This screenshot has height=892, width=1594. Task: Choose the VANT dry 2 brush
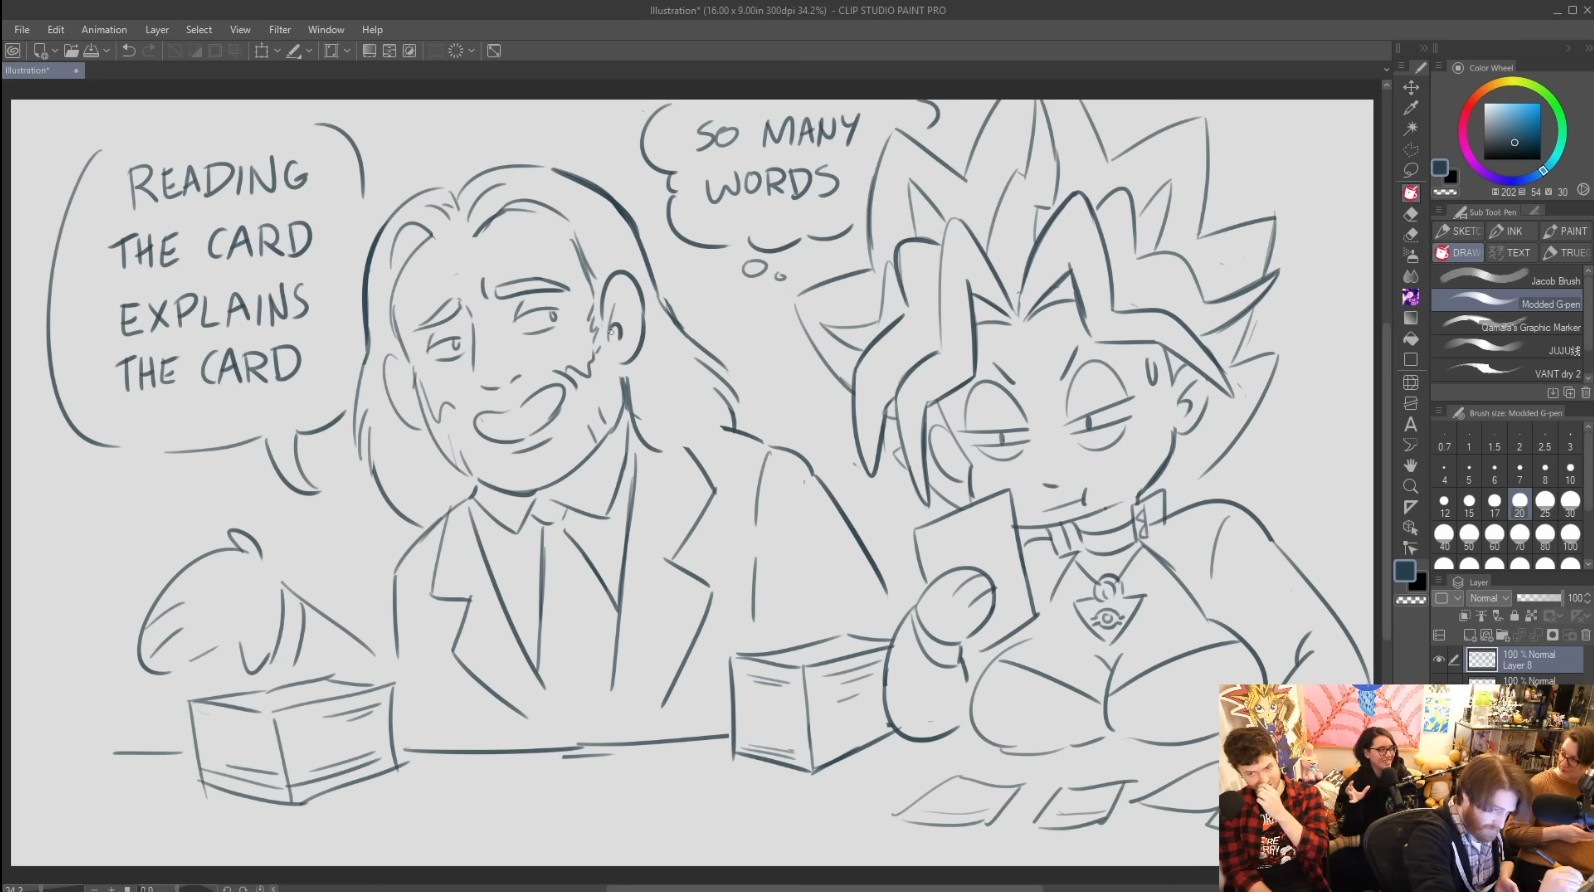point(1507,372)
